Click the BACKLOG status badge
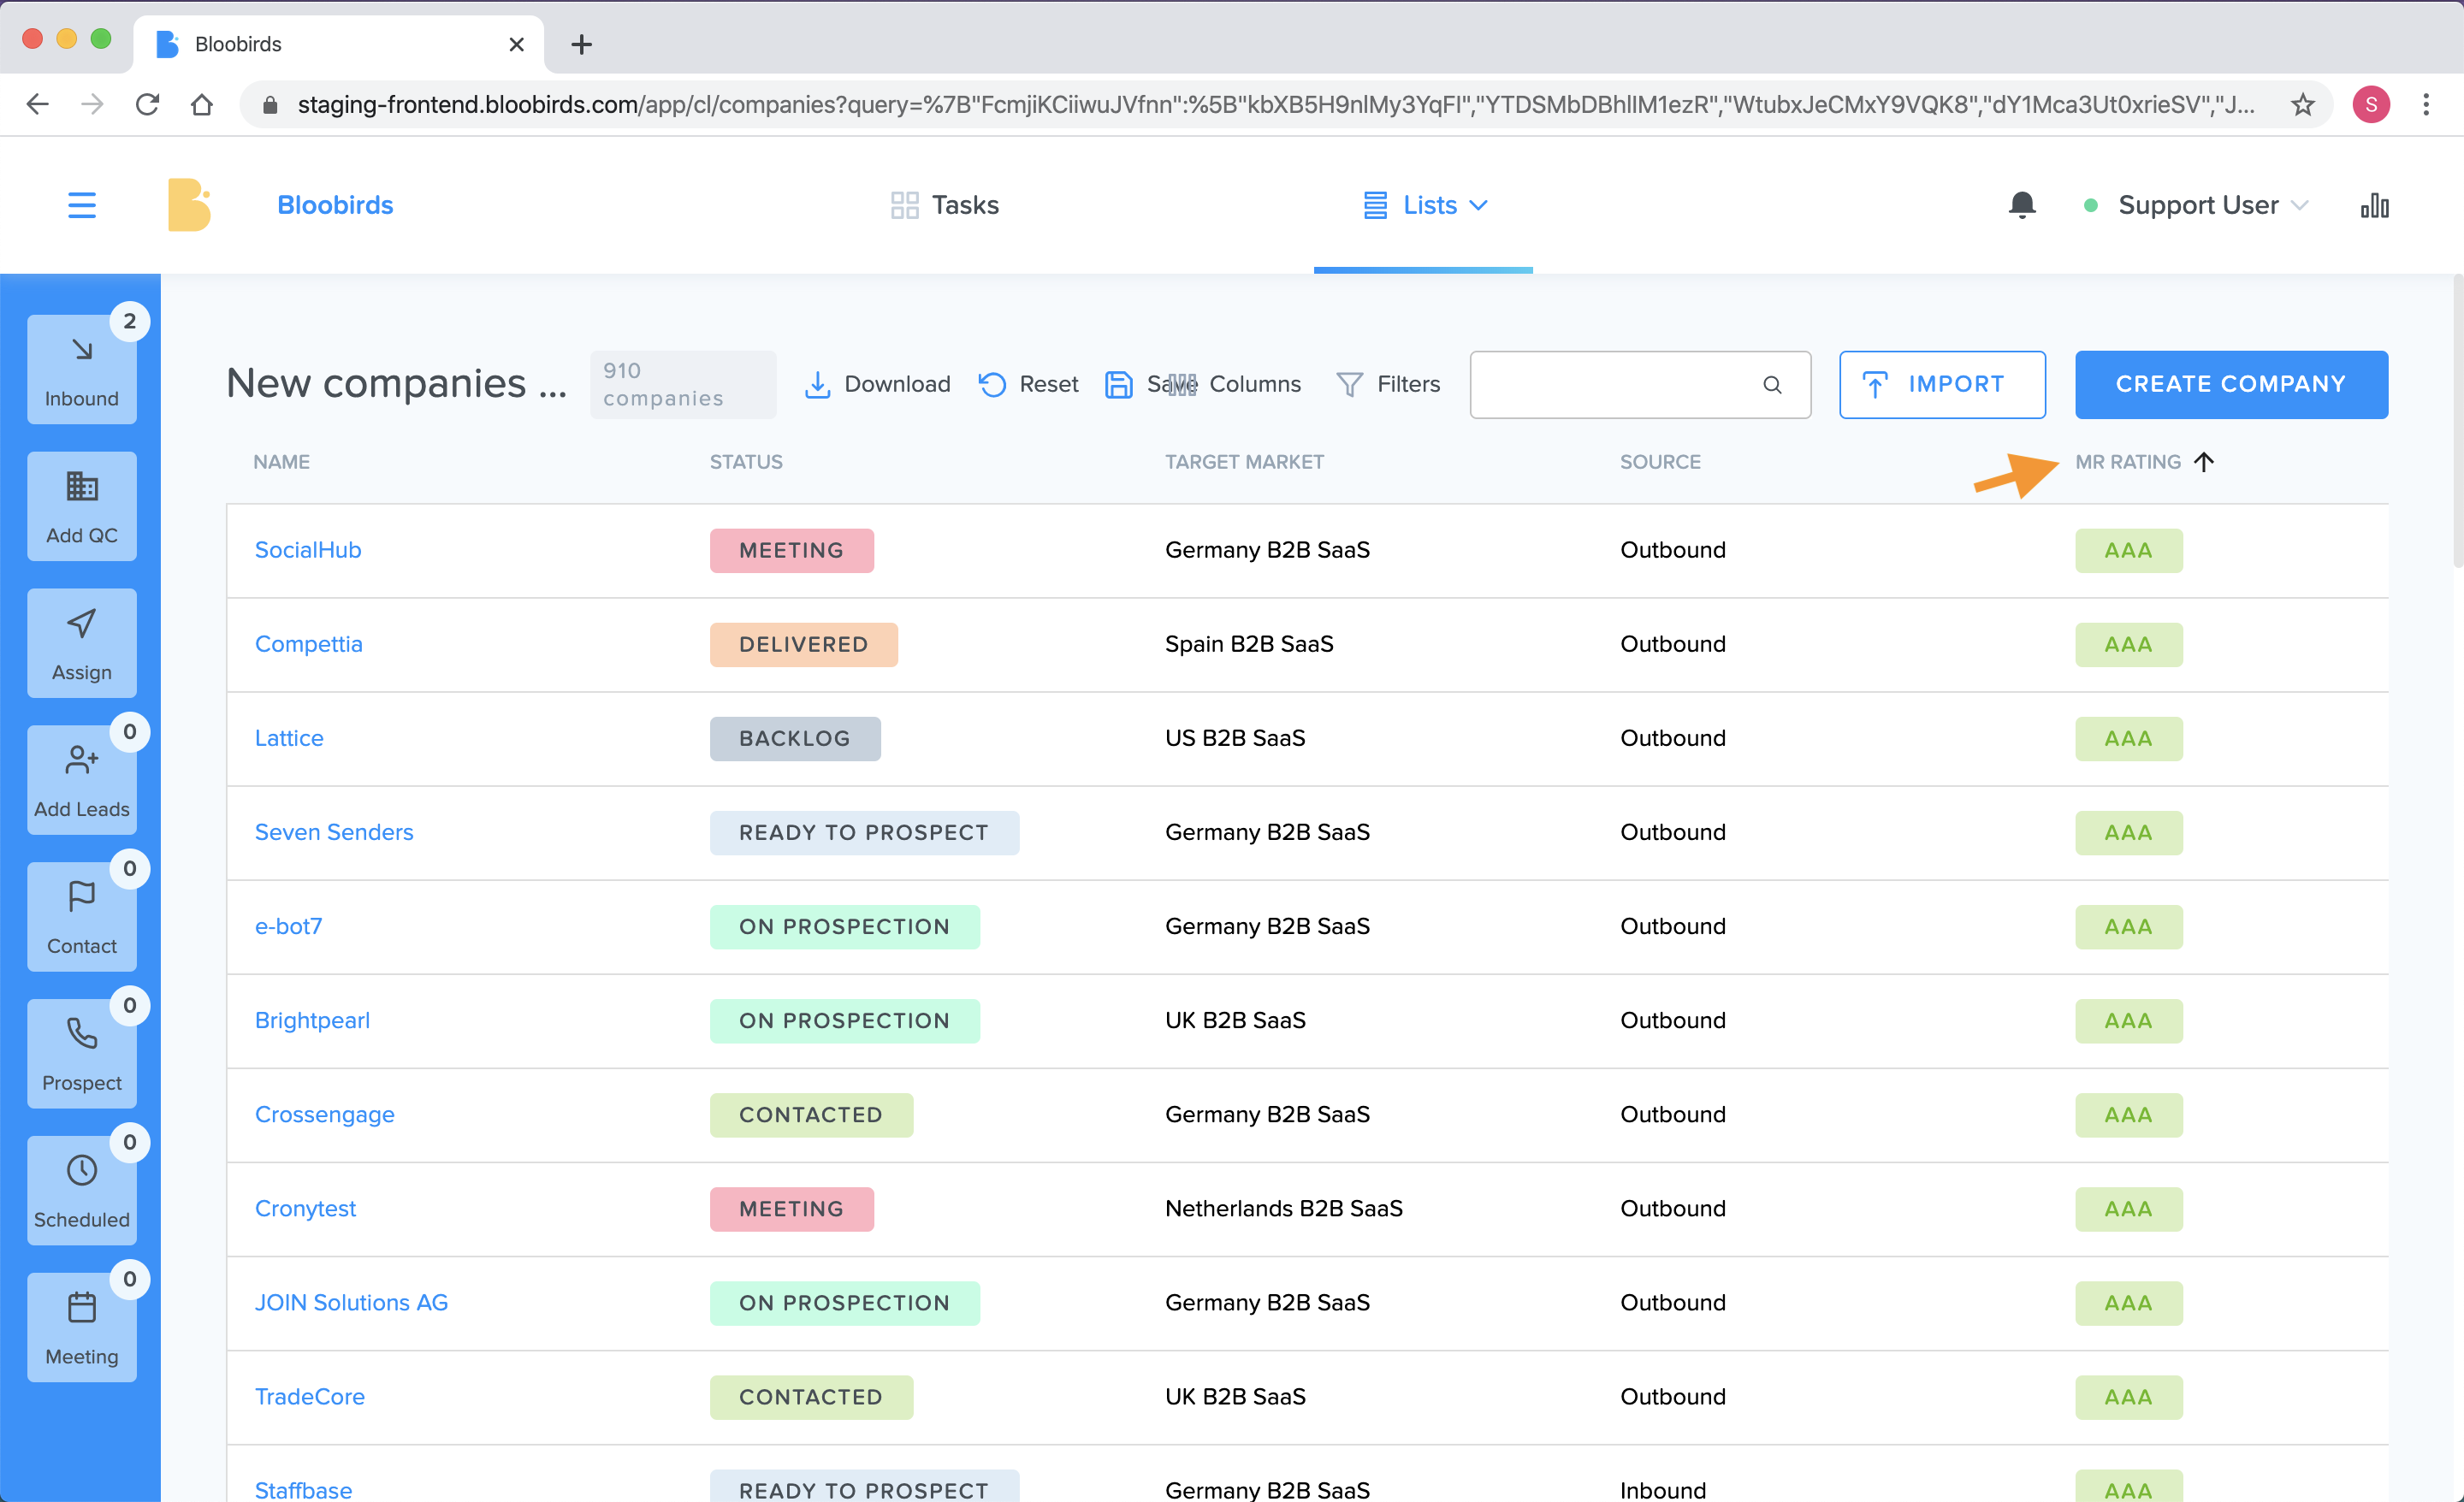This screenshot has height=1502, width=2464. [x=795, y=738]
